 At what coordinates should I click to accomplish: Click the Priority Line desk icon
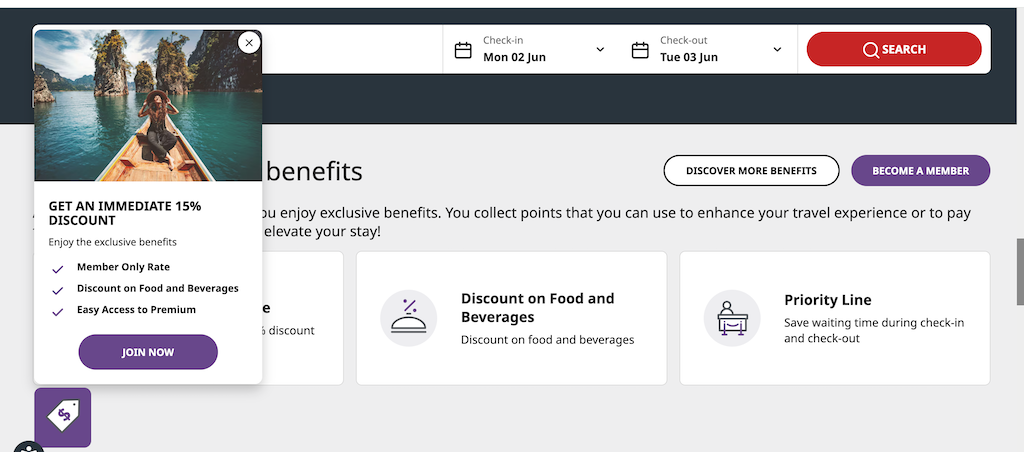pos(732,318)
